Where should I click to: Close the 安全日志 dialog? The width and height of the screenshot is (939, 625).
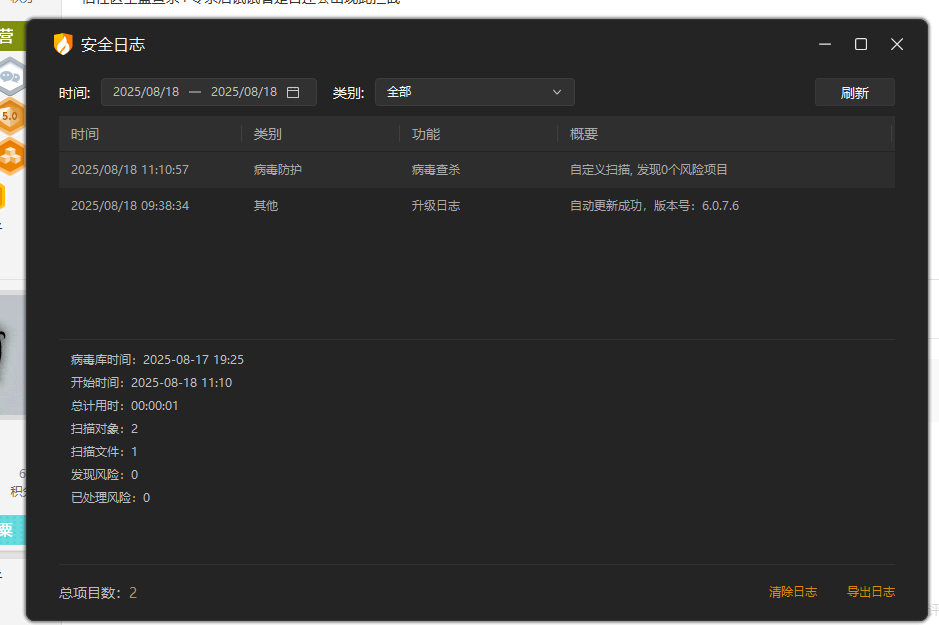point(897,44)
